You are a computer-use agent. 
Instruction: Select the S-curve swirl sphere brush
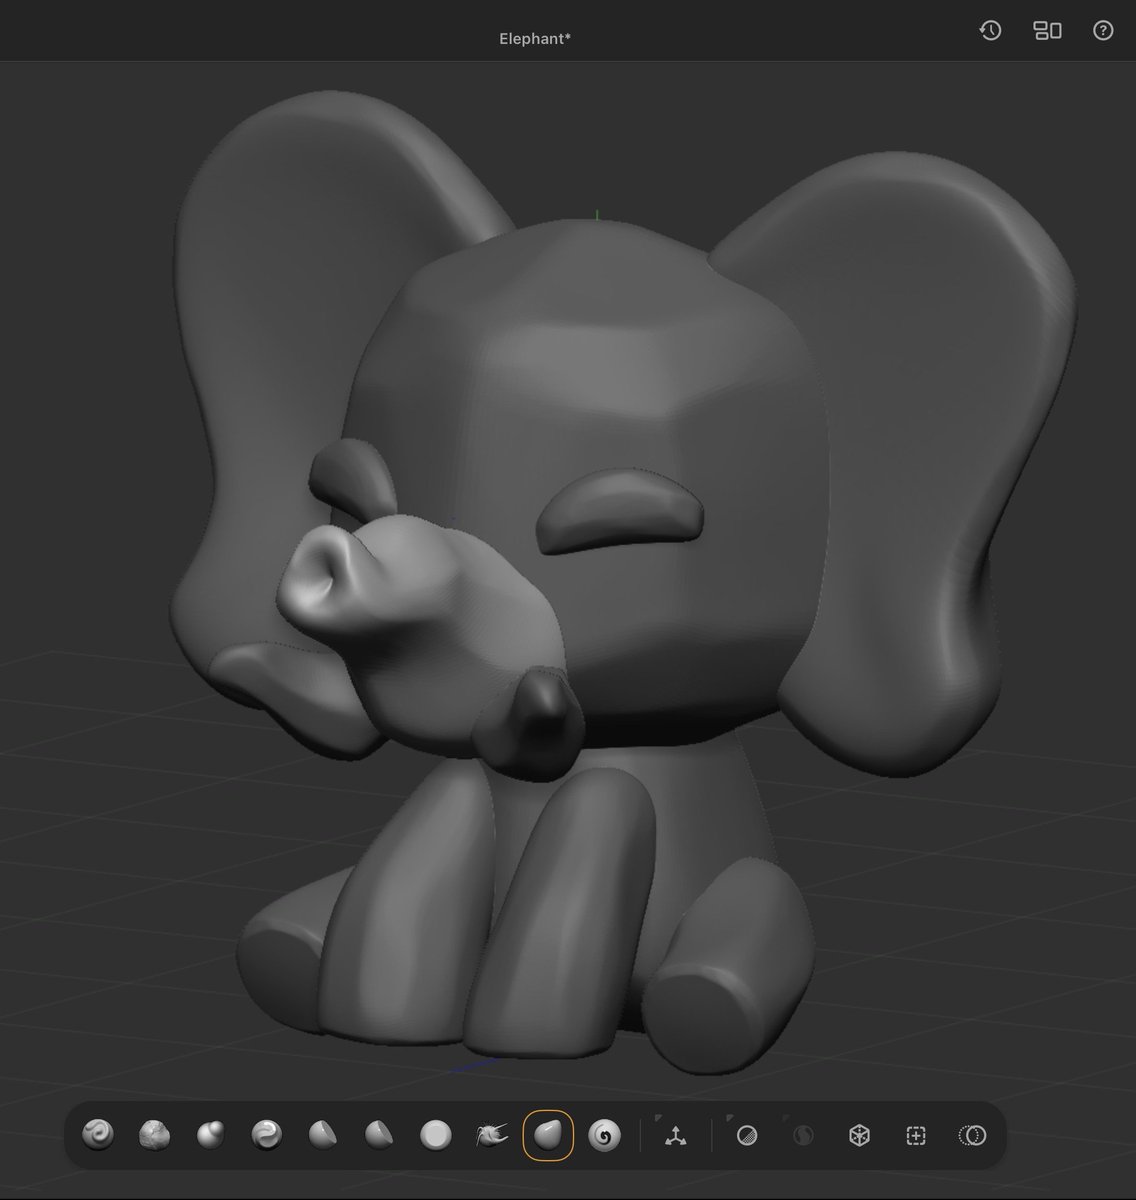click(x=266, y=1135)
